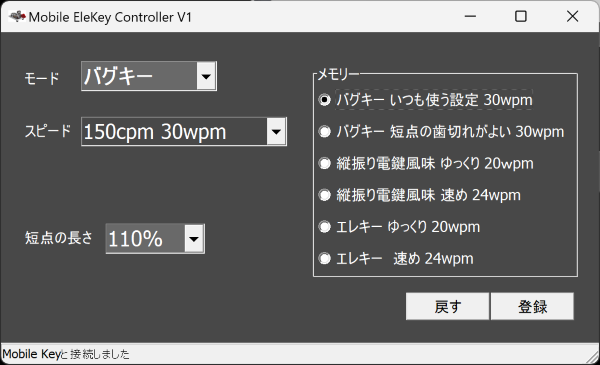Select memory エレキー 速め 24wpm

pyautogui.click(x=396, y=259)
